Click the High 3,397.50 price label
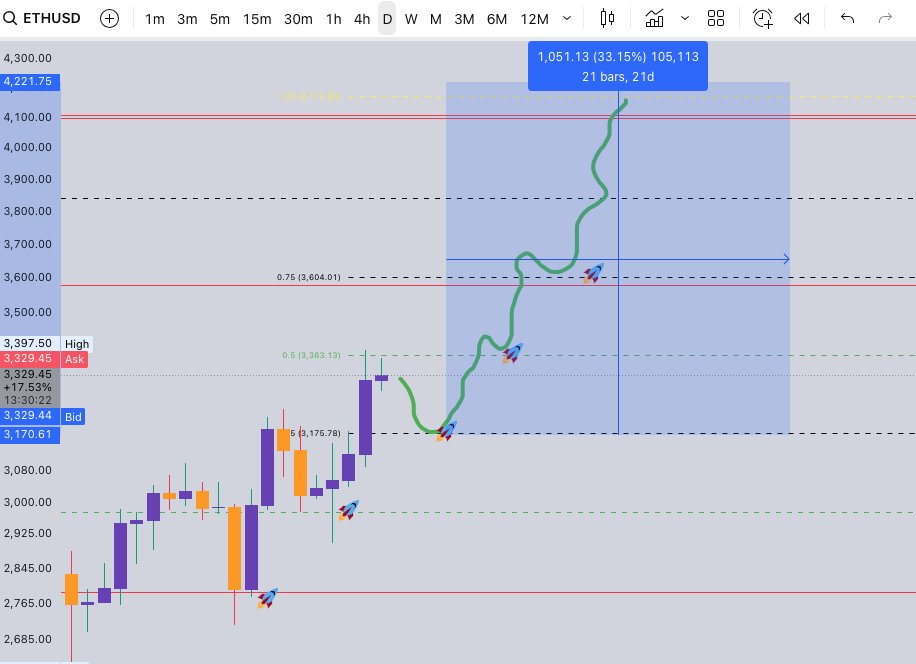Screen dimensions: 916x664 tap(47, 343)
